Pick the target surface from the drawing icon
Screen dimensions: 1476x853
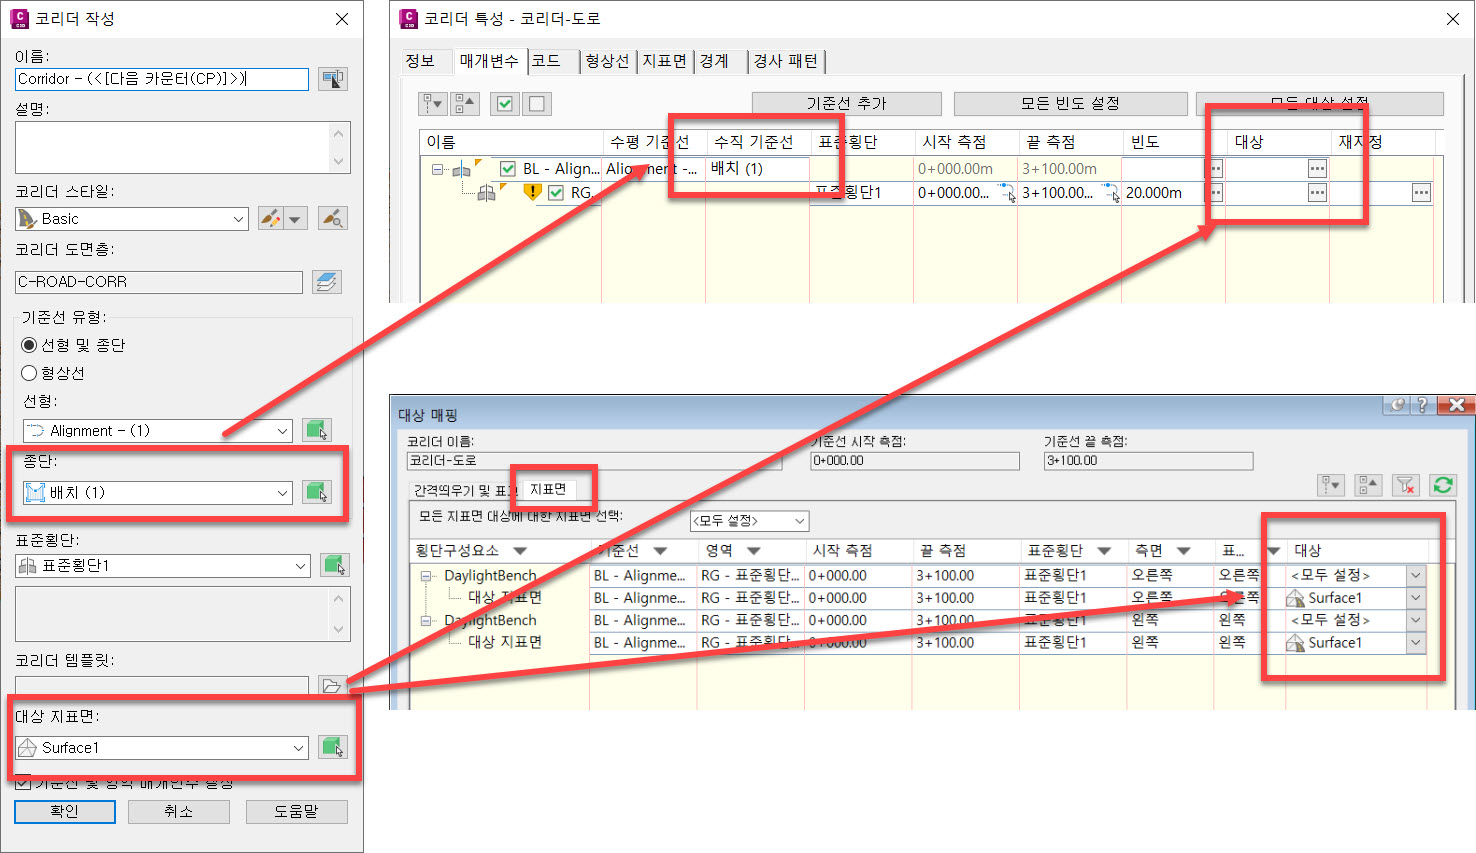pyautogui.click(x=332, y=747)
